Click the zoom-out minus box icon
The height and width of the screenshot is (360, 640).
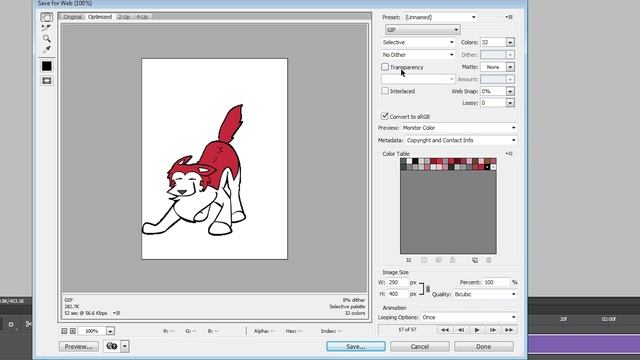pyautogui.click(x=64, y=331)
